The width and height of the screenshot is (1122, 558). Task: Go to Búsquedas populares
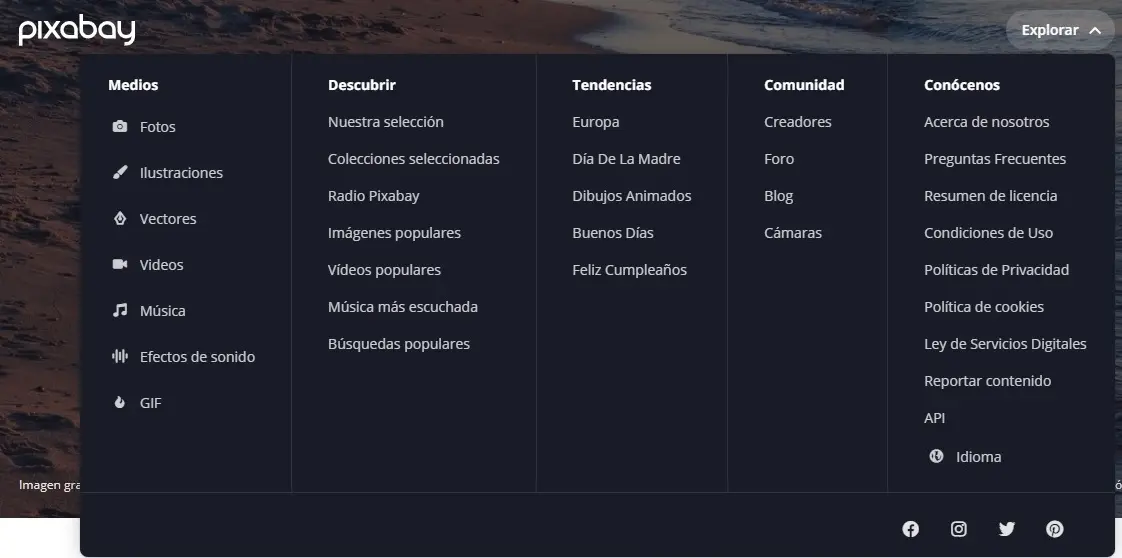(399, 344)
